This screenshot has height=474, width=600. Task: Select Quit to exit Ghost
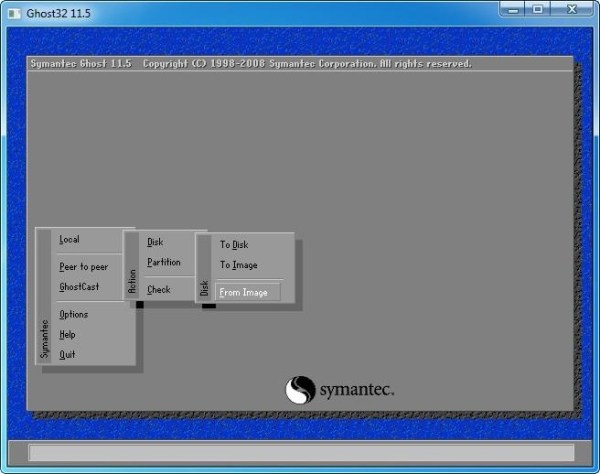click(x=67, y=355)
